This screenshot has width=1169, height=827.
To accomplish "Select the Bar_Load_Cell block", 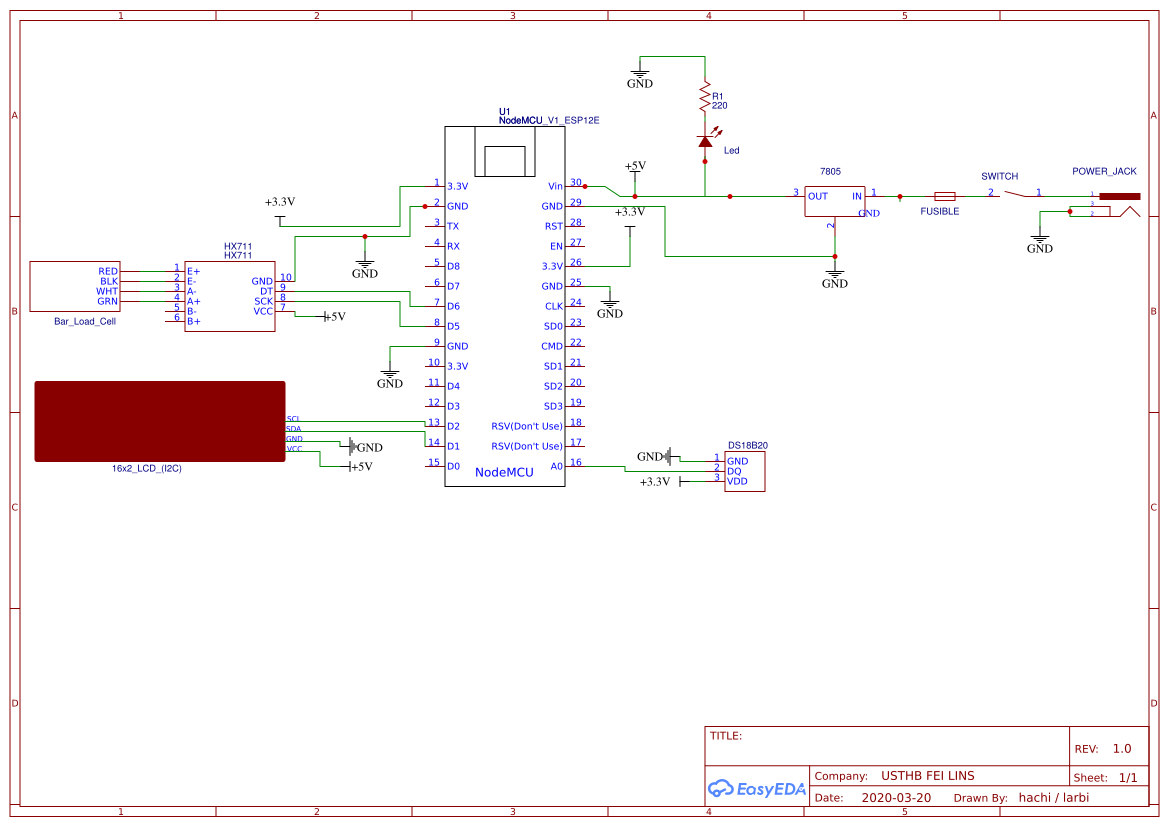I will click(x=73, y=285).
